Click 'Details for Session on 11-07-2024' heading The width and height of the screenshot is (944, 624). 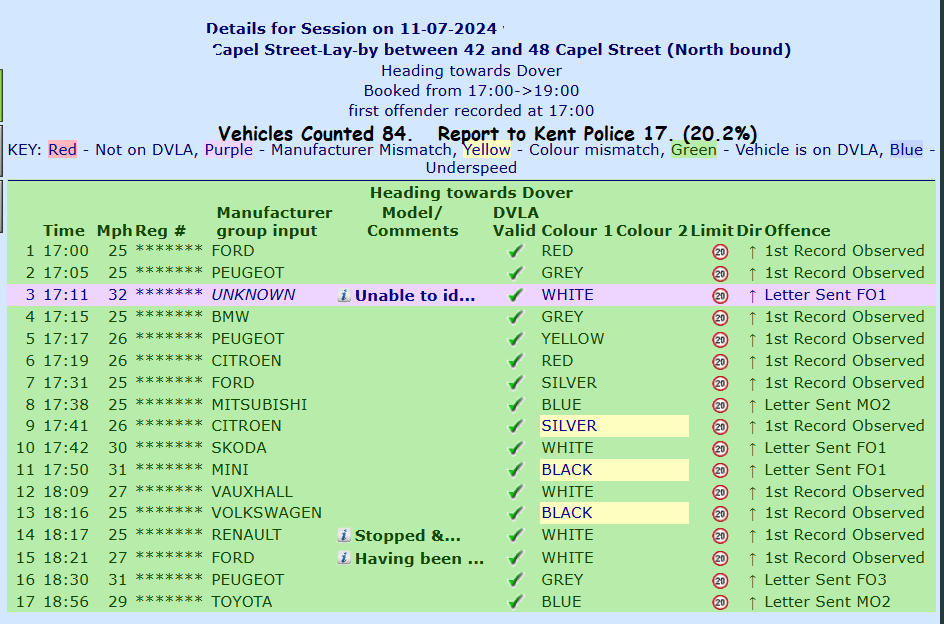point(351,29)
